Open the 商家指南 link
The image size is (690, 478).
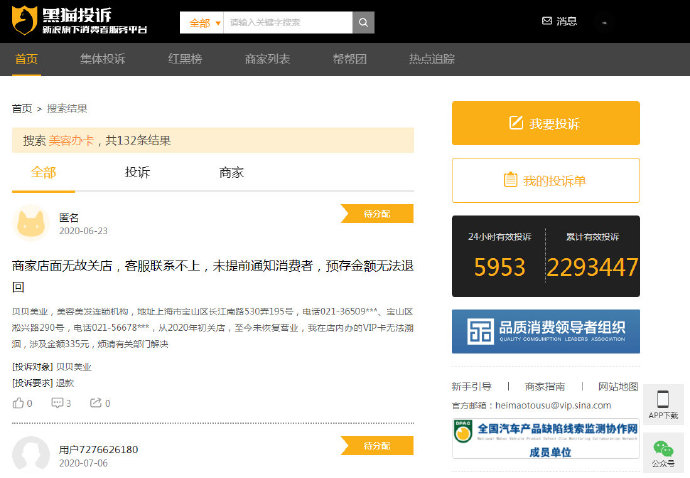click(545, 386)
